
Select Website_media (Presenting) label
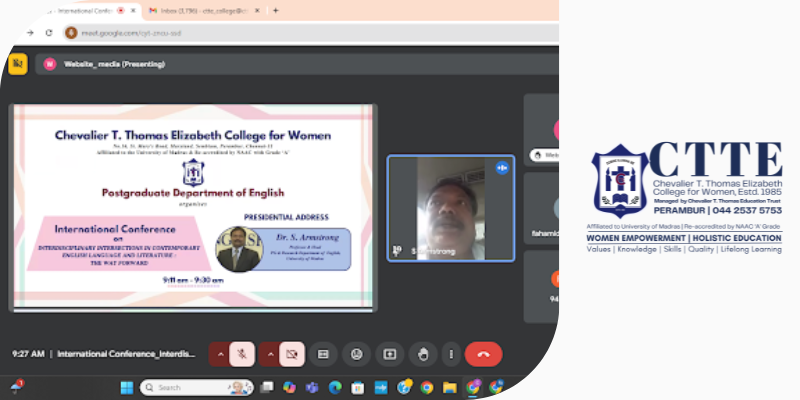coord(114,64)
